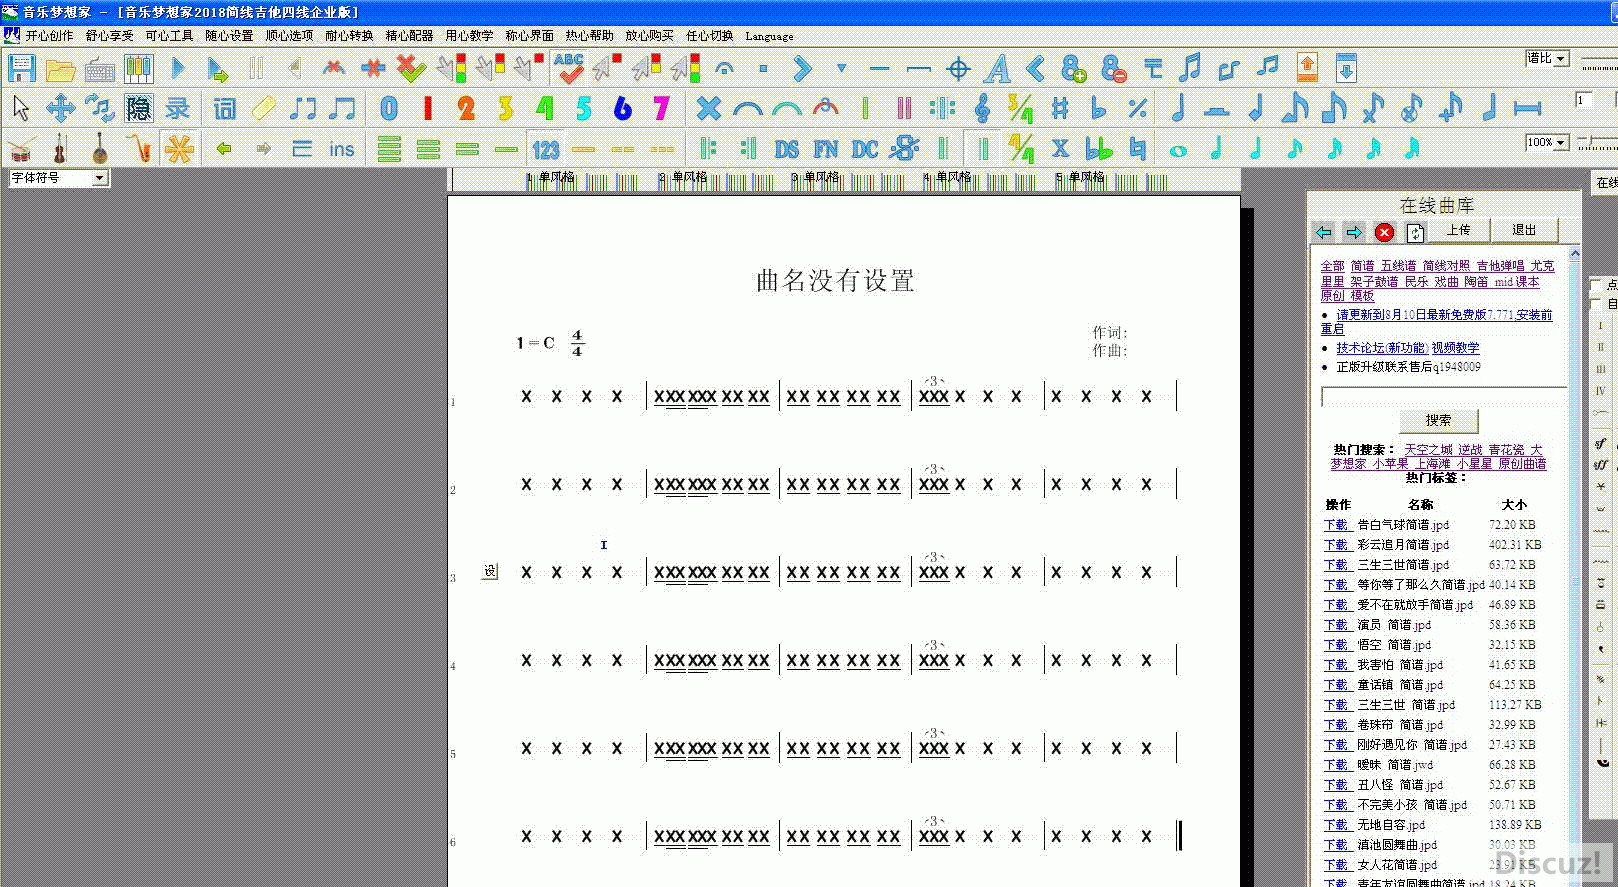1618x887 pixels.
Task: Select the saxophone instrument icon
Action: click(139, 149)
